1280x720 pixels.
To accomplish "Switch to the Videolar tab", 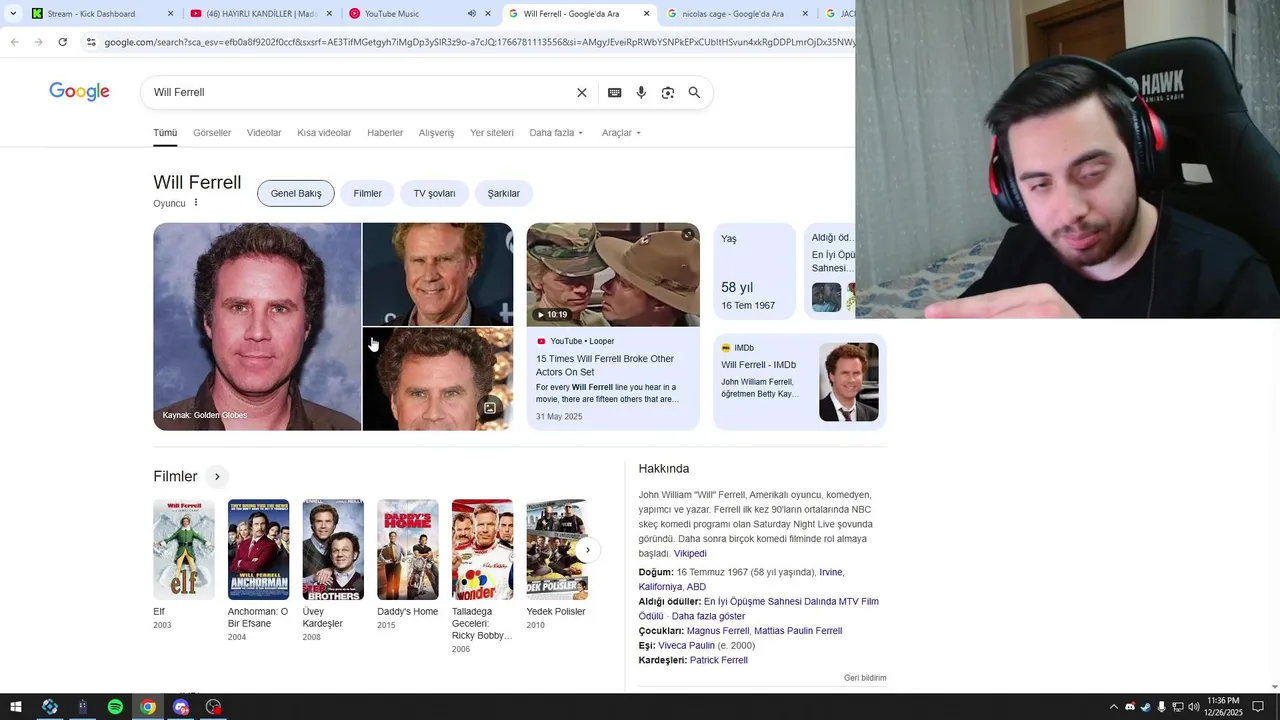I will [264, 133].
